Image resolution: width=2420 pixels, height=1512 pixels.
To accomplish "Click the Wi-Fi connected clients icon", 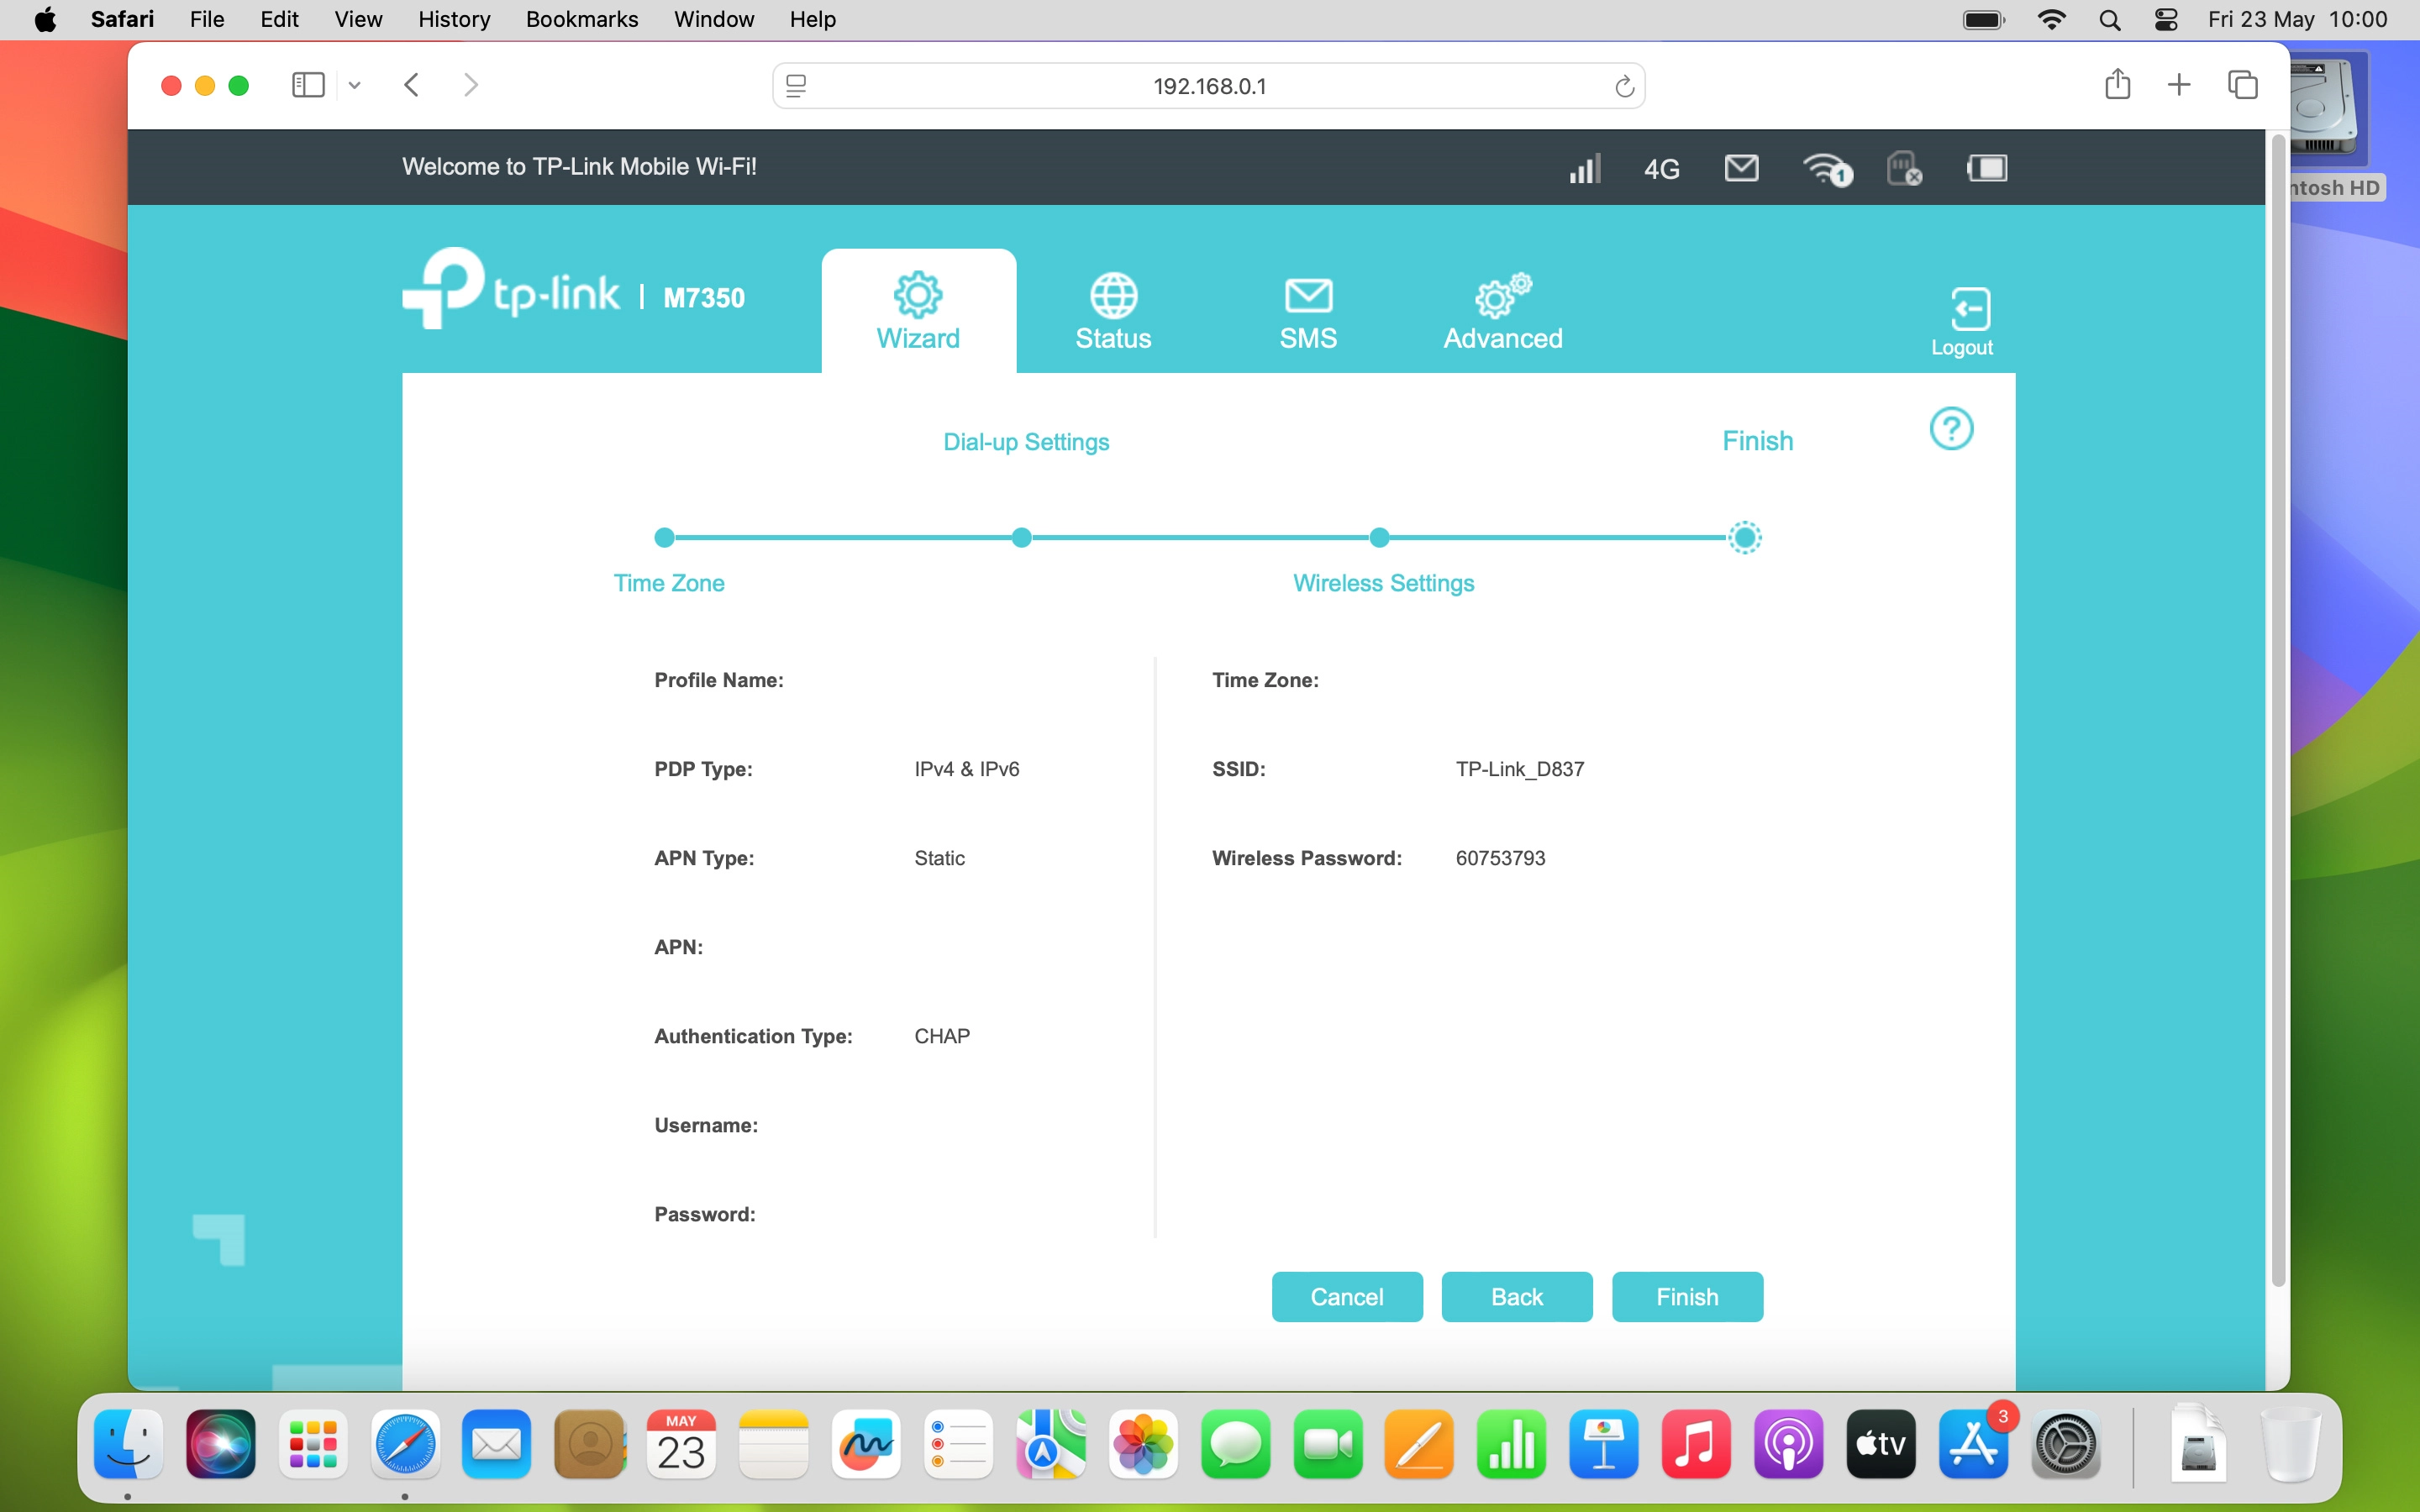I will (x=1826, y=169).
